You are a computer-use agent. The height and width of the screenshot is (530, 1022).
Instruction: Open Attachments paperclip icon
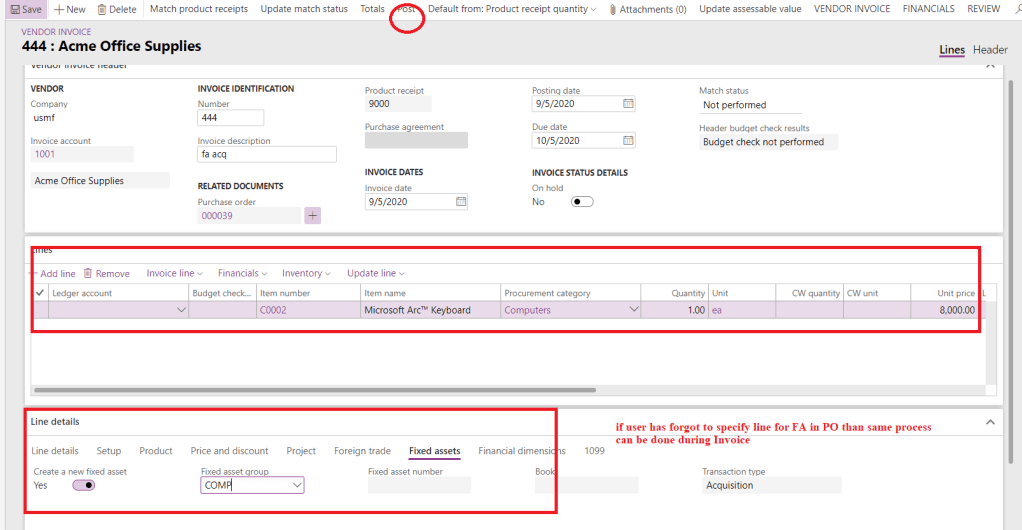(613, 10)
